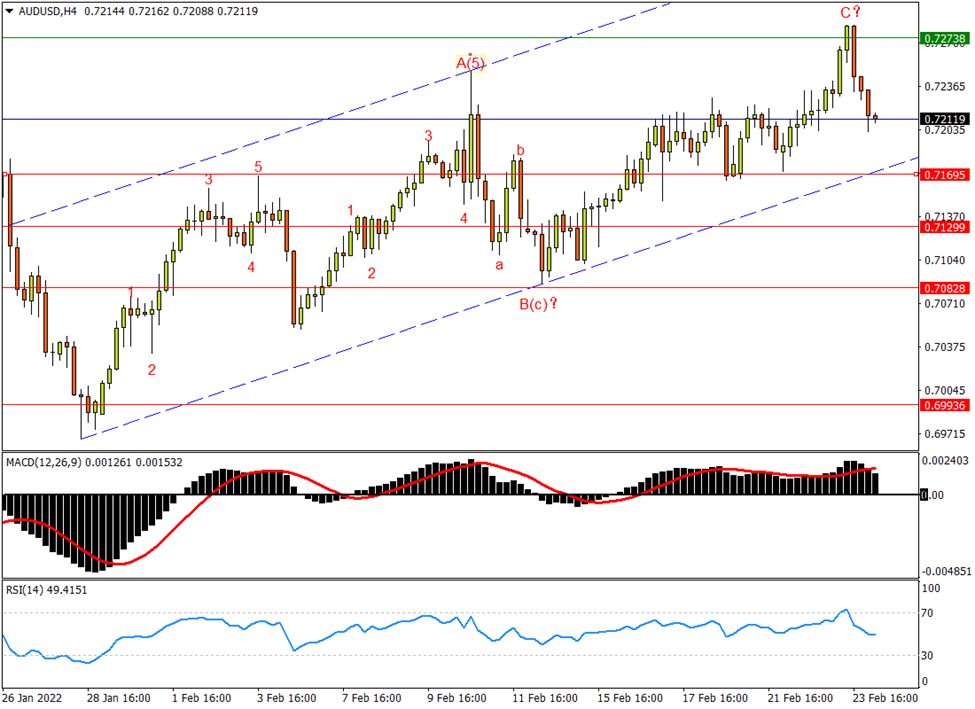Click the MACD scale value -0.004851
Viewport: 975px width, 709px height.
click(x=946, y=571)
